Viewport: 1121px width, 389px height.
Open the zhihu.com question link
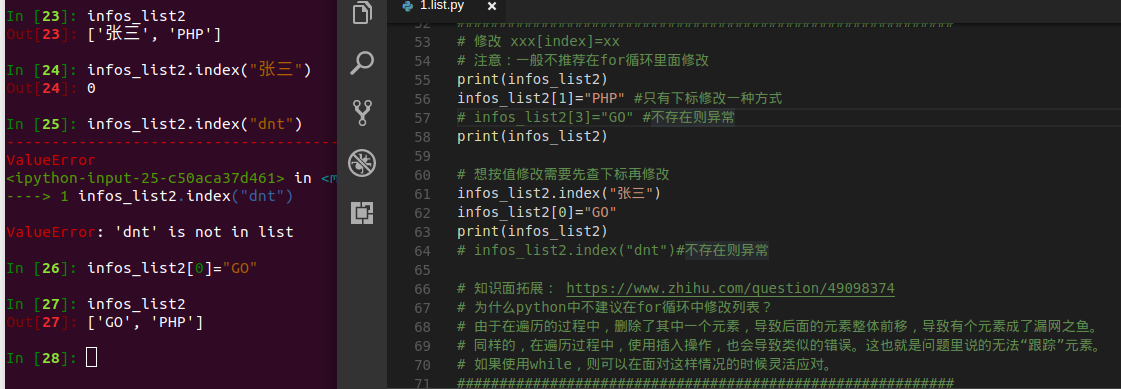[730, 288]
